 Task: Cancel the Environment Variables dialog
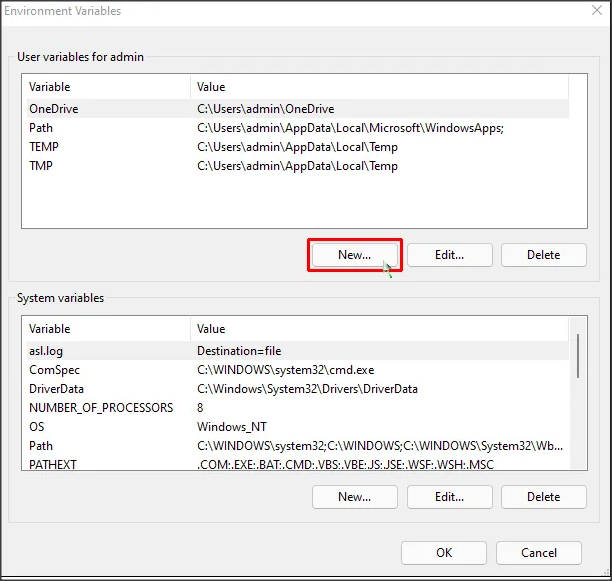(539, 553)
